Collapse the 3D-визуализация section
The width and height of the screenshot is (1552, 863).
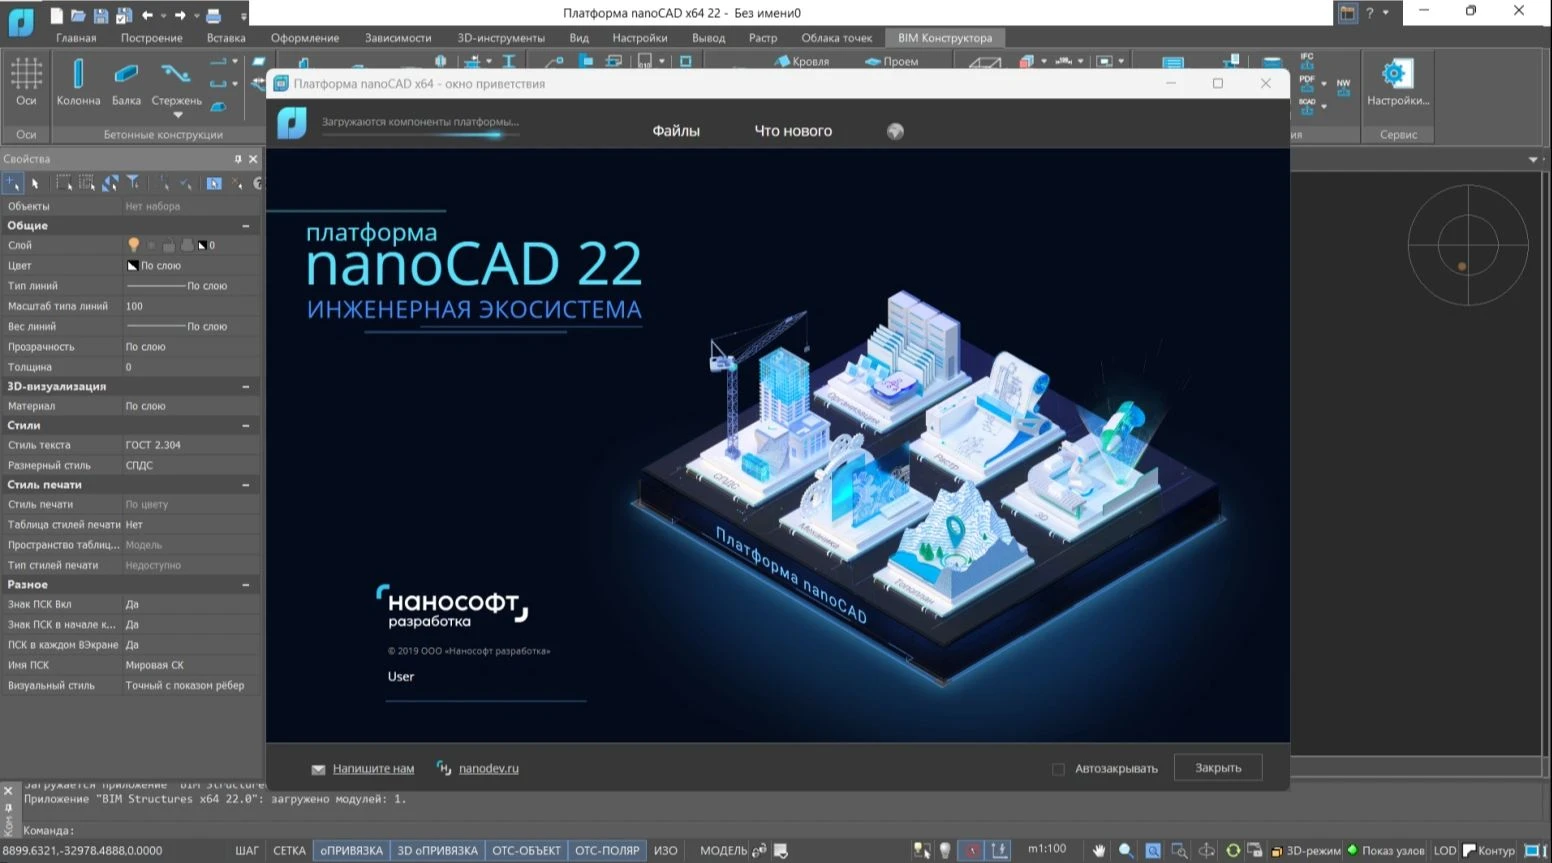246,386
